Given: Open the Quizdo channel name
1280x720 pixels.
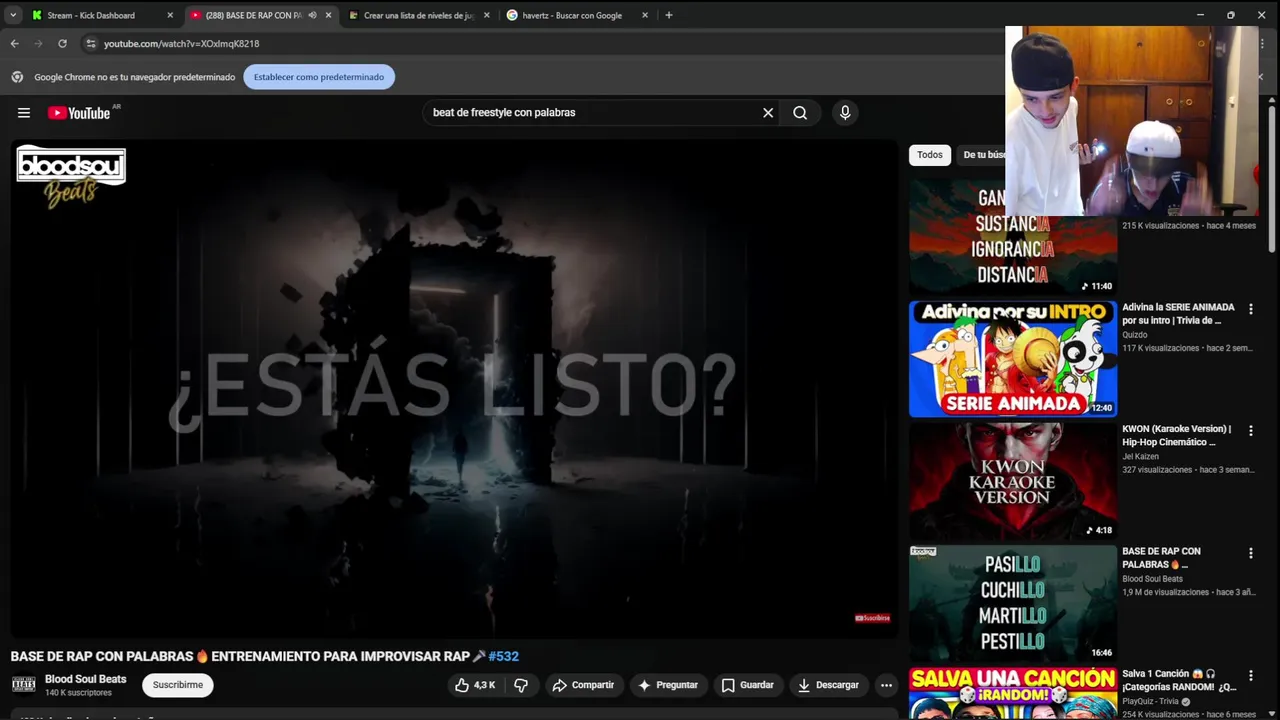Looking at the screenshot, I should 1135,335.
